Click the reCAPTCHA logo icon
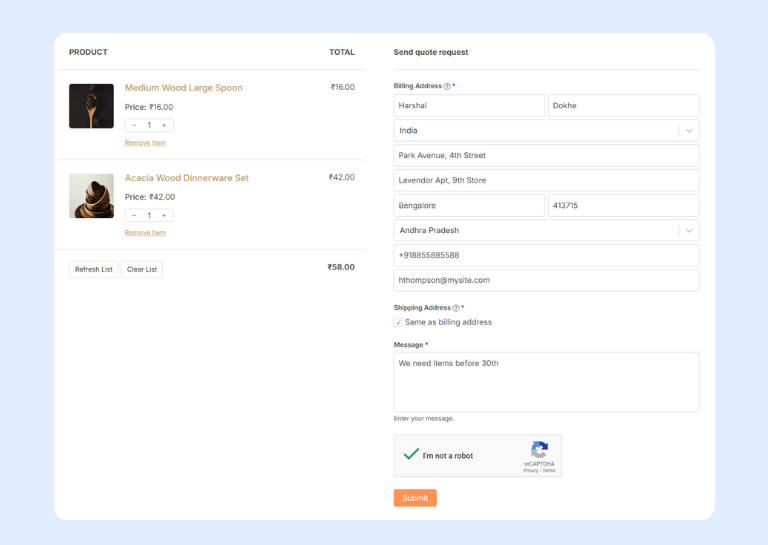Viewport: 768px width, 545px height. coord(539,450)
